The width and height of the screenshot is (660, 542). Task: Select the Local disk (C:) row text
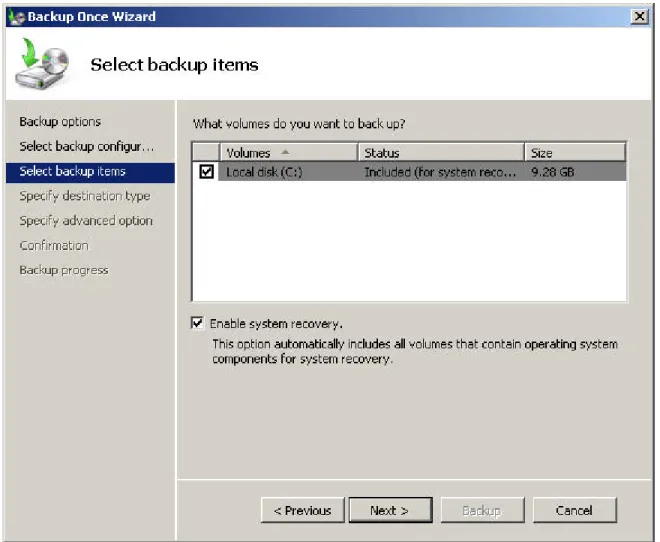[264, 172]
